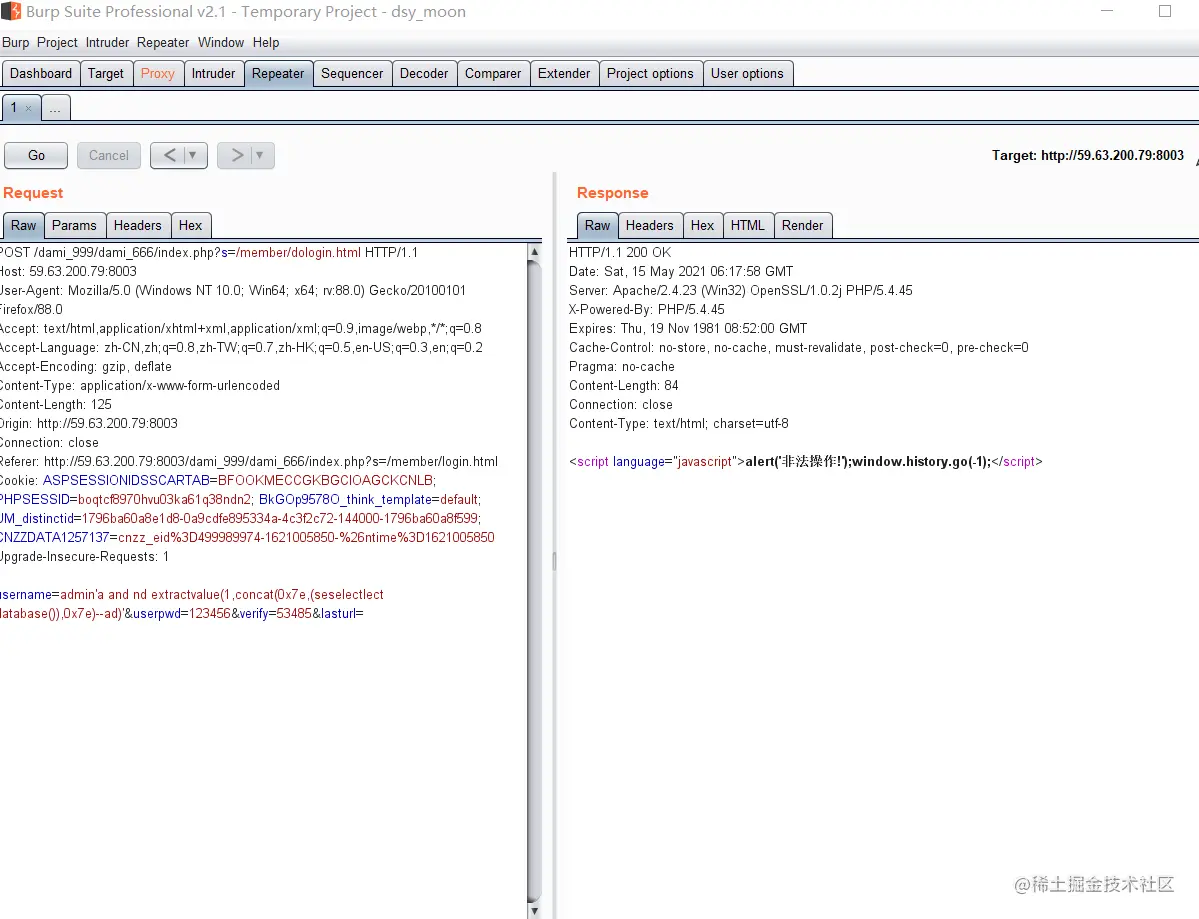Screen dimensions: 1199x919
Task: Switch to the Comparer tab
Action: point(492,73)
